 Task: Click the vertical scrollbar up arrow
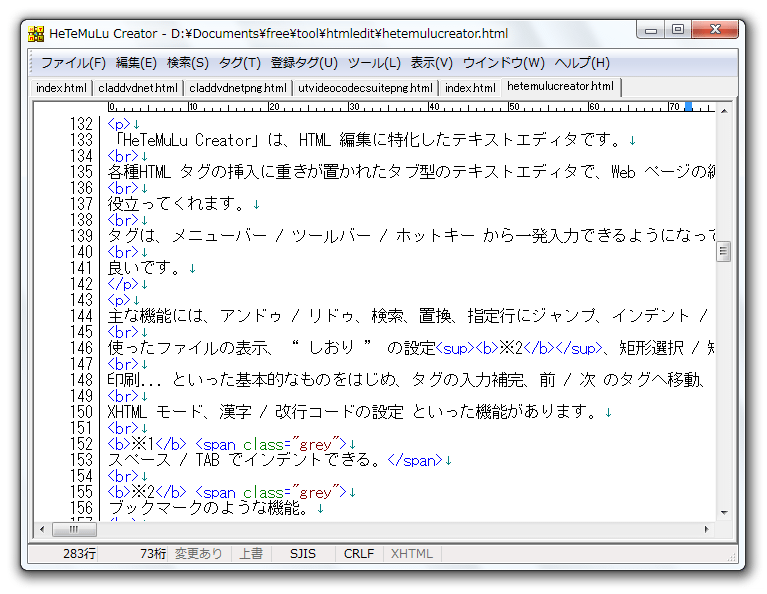pyautogui.click(x=724, y=111)
